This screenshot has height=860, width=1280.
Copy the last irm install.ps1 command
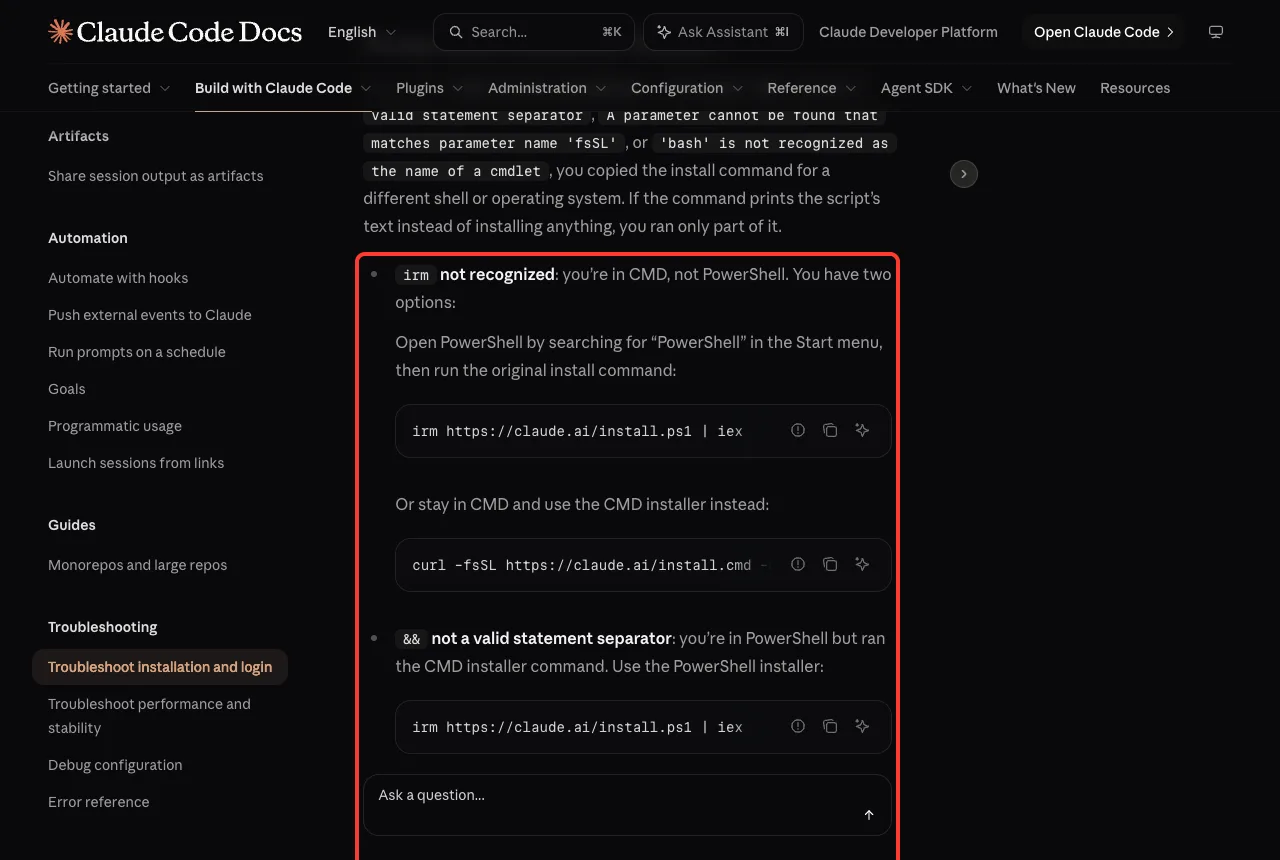click(x=830, y=726)
